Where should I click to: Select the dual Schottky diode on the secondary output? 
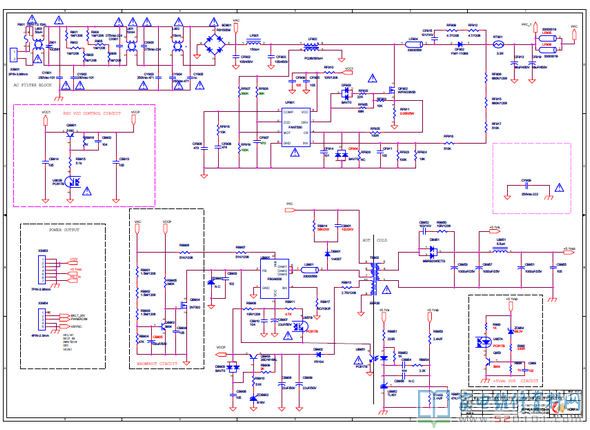(x=432, y=252)
